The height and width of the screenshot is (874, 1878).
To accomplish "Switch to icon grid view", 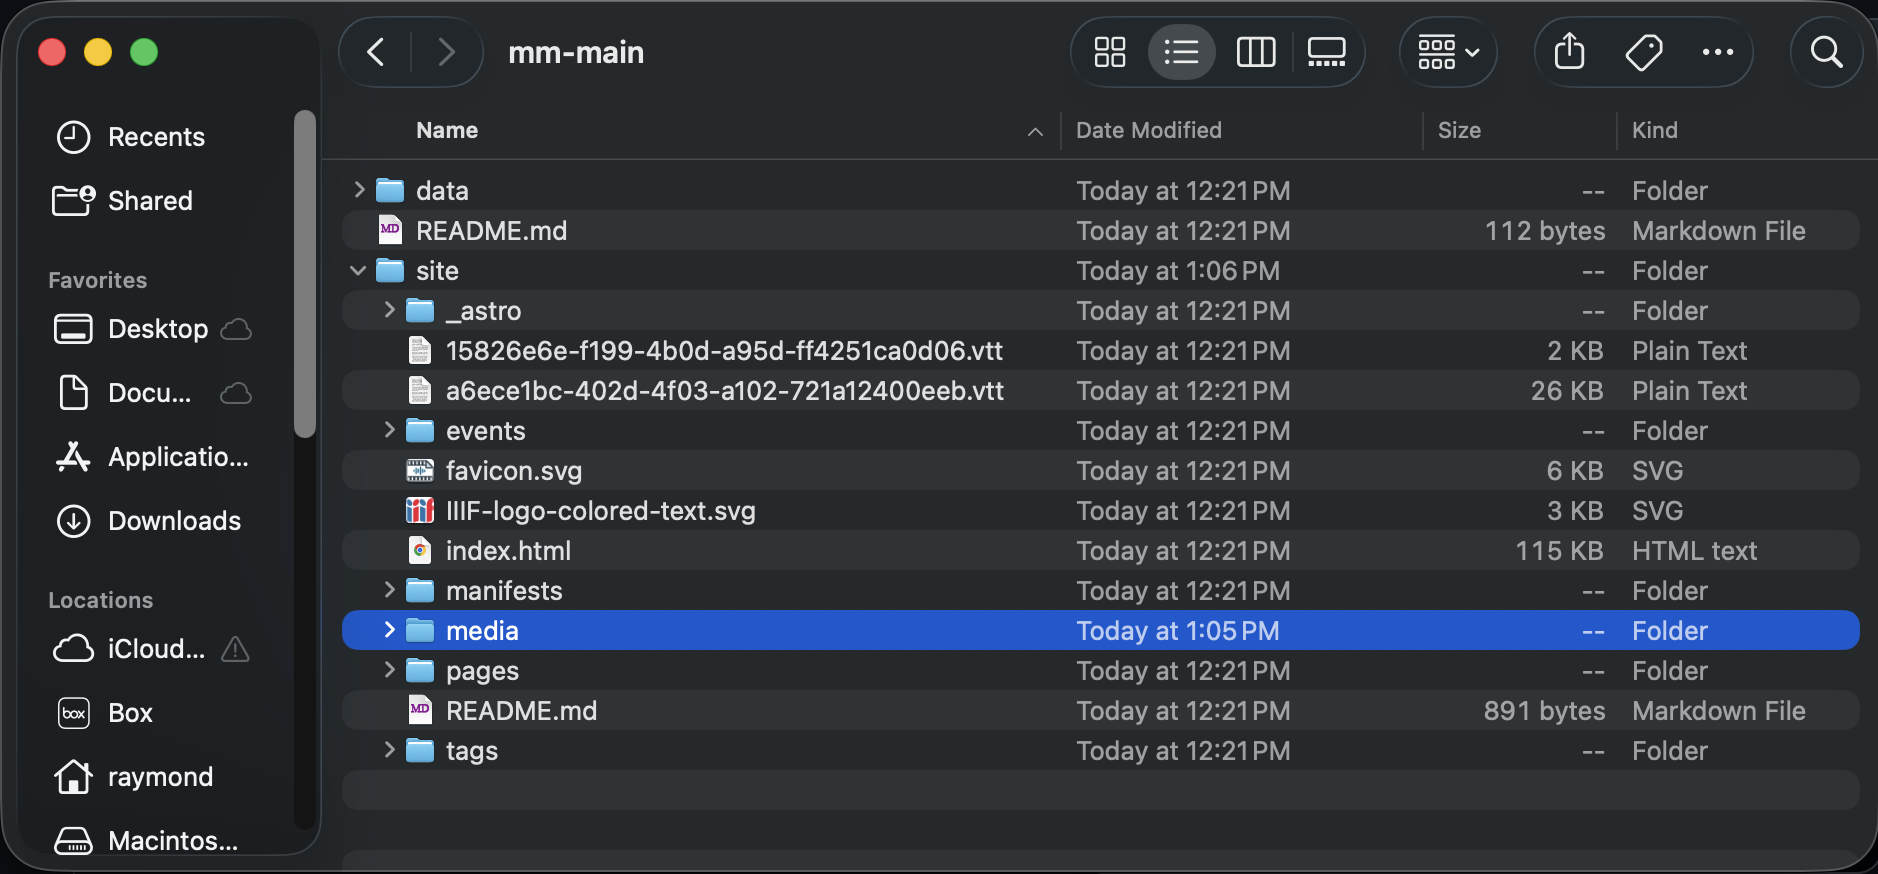I will [1109, 52].
